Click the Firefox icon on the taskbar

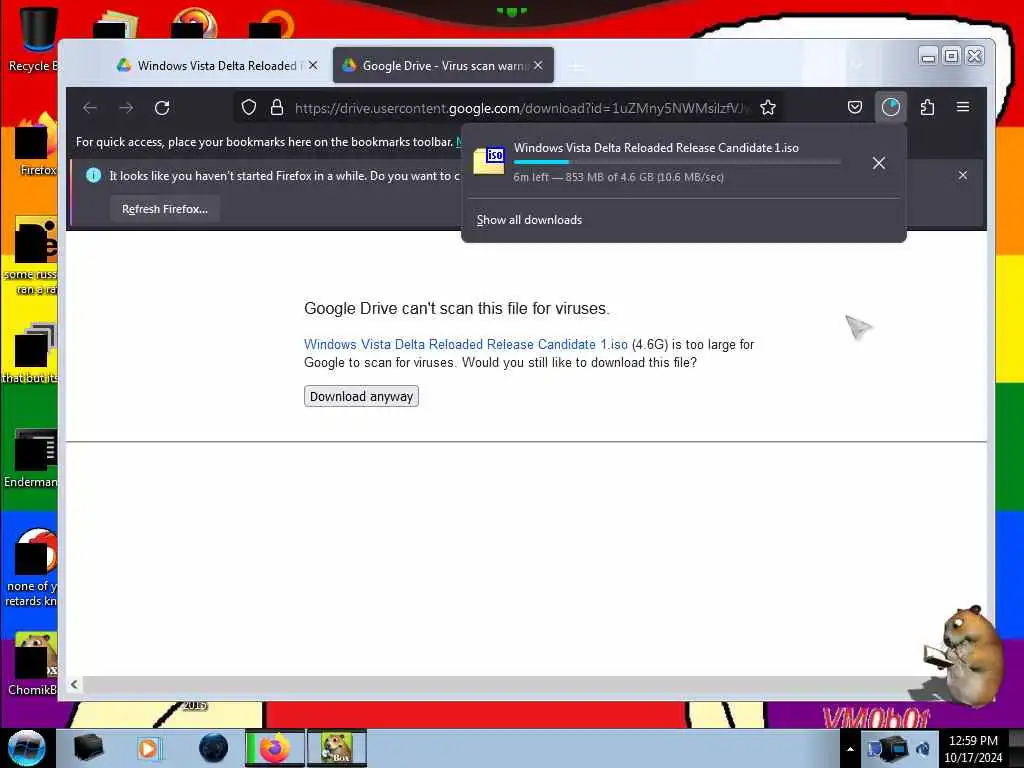[274, 748]
